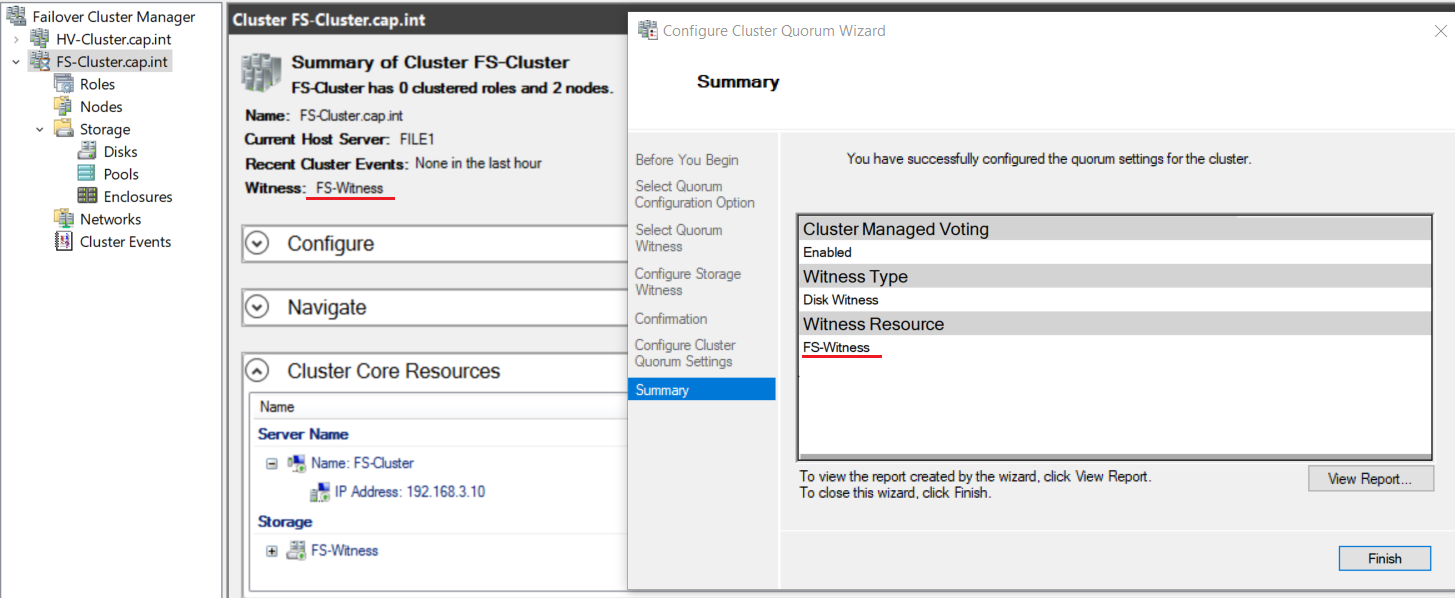Open the Networks icon in tree
Viewport: 1455px width, 598px height.
[64, 218]
